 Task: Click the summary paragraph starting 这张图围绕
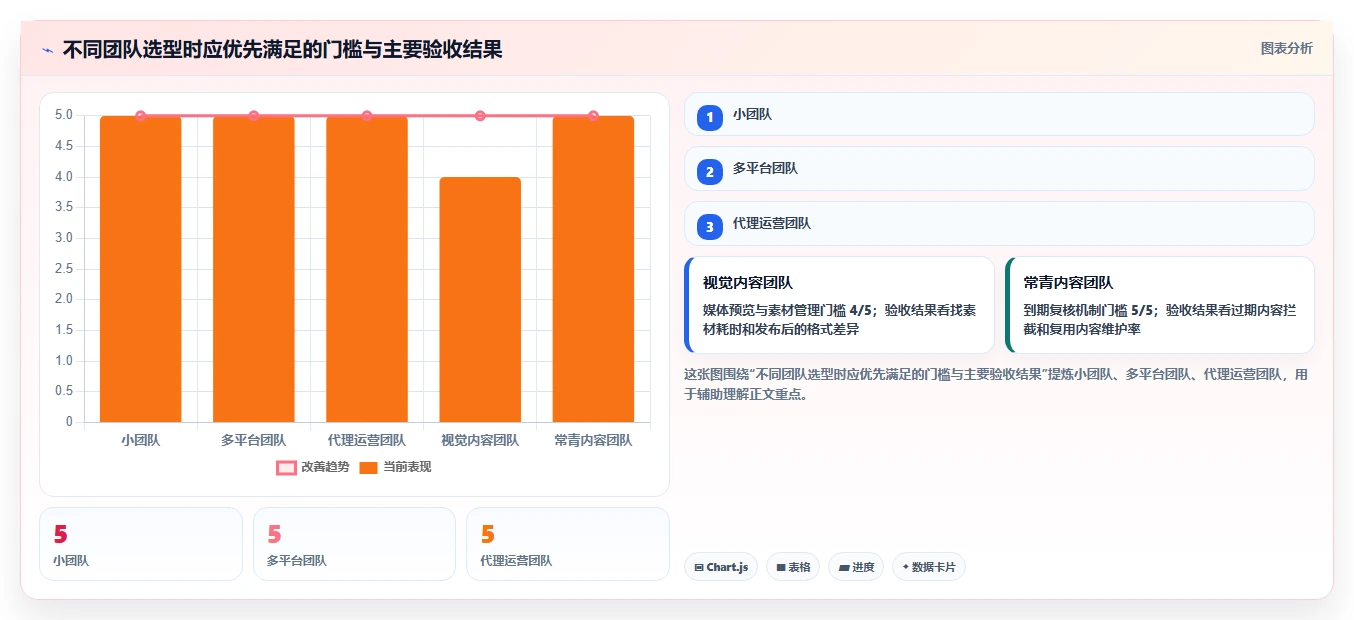click(995, 384)
